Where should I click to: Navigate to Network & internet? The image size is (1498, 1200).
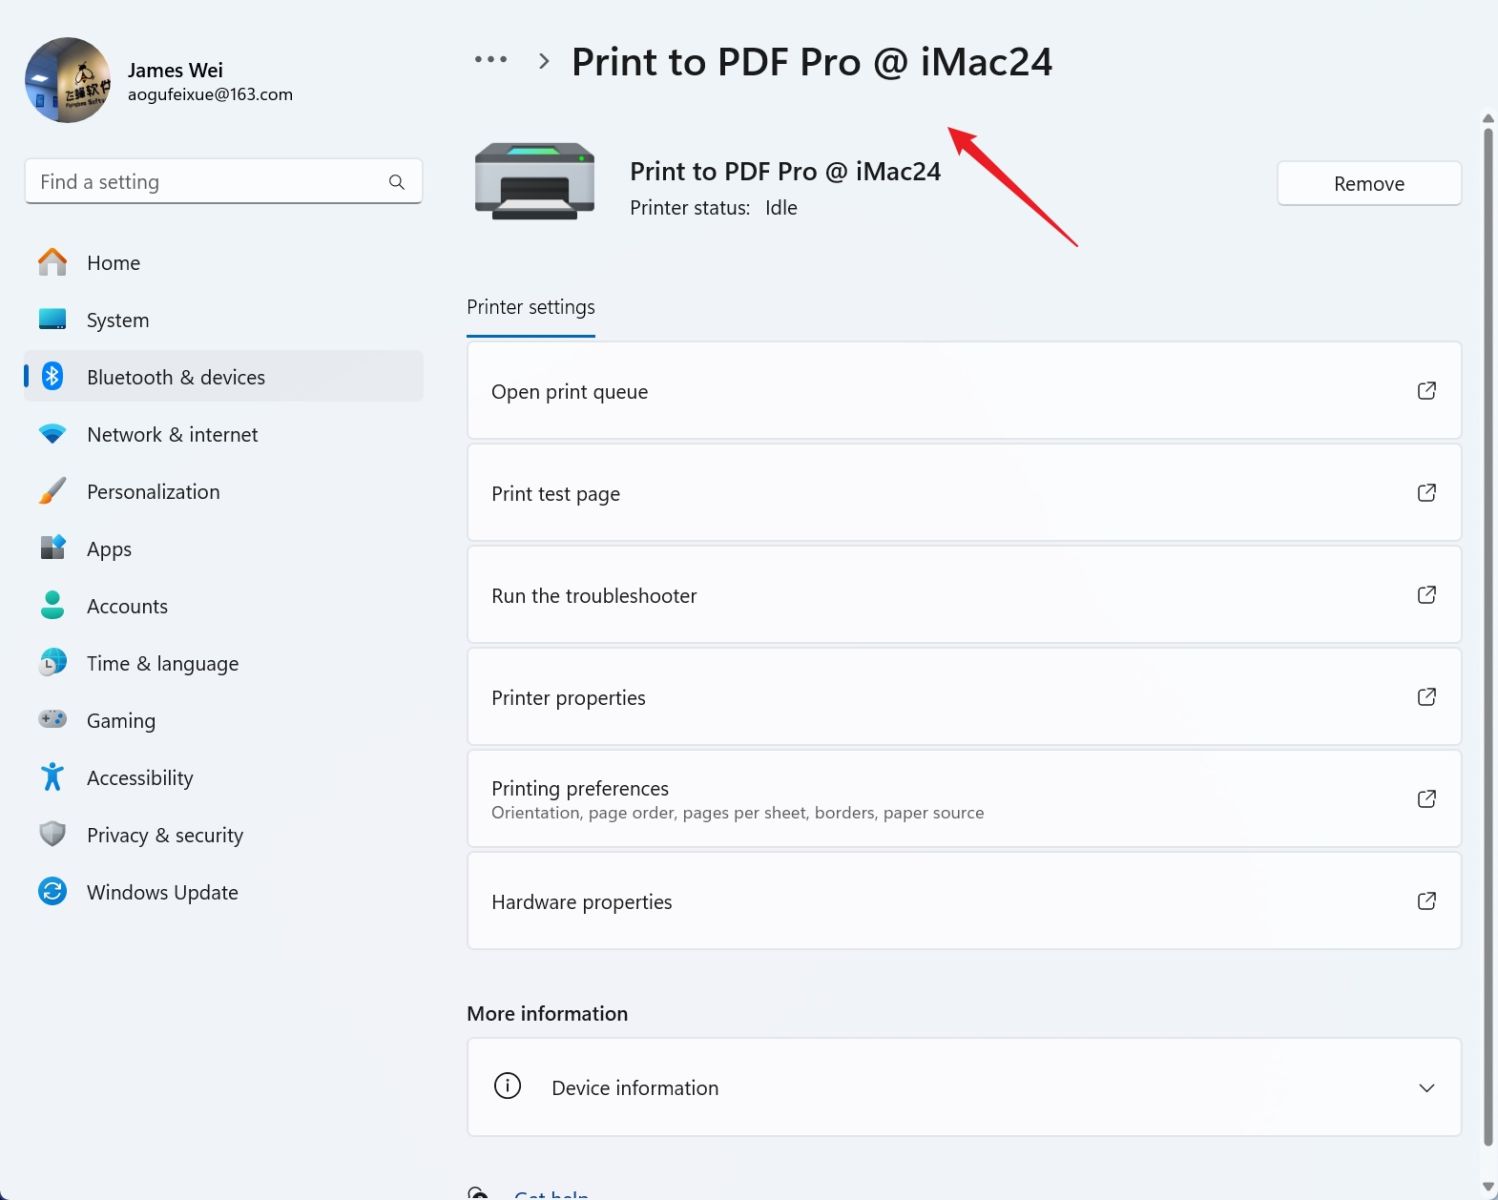(x=223, y=434)
